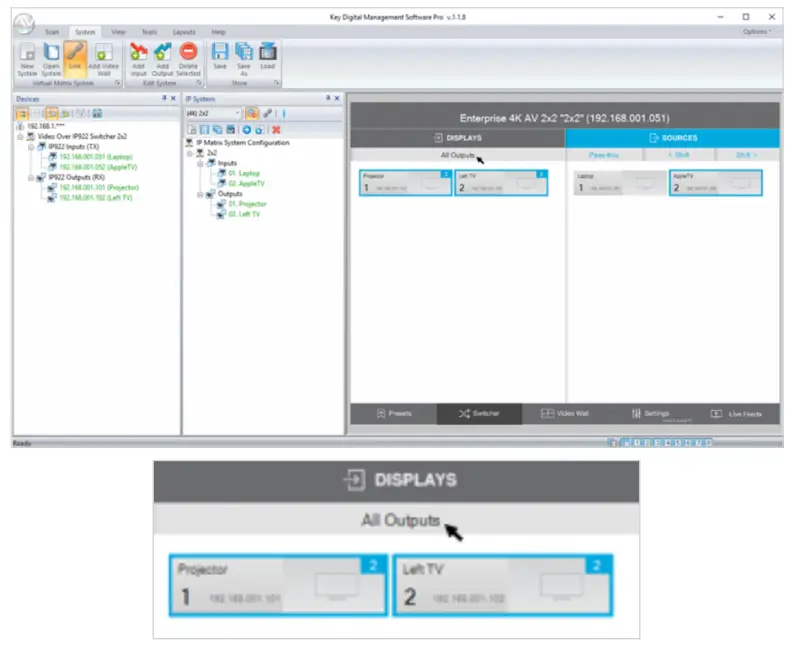This screenshot has height=645, width=796.
Task: Select 02. Left TV in IP System tree
Action: [x=244, y=214]
